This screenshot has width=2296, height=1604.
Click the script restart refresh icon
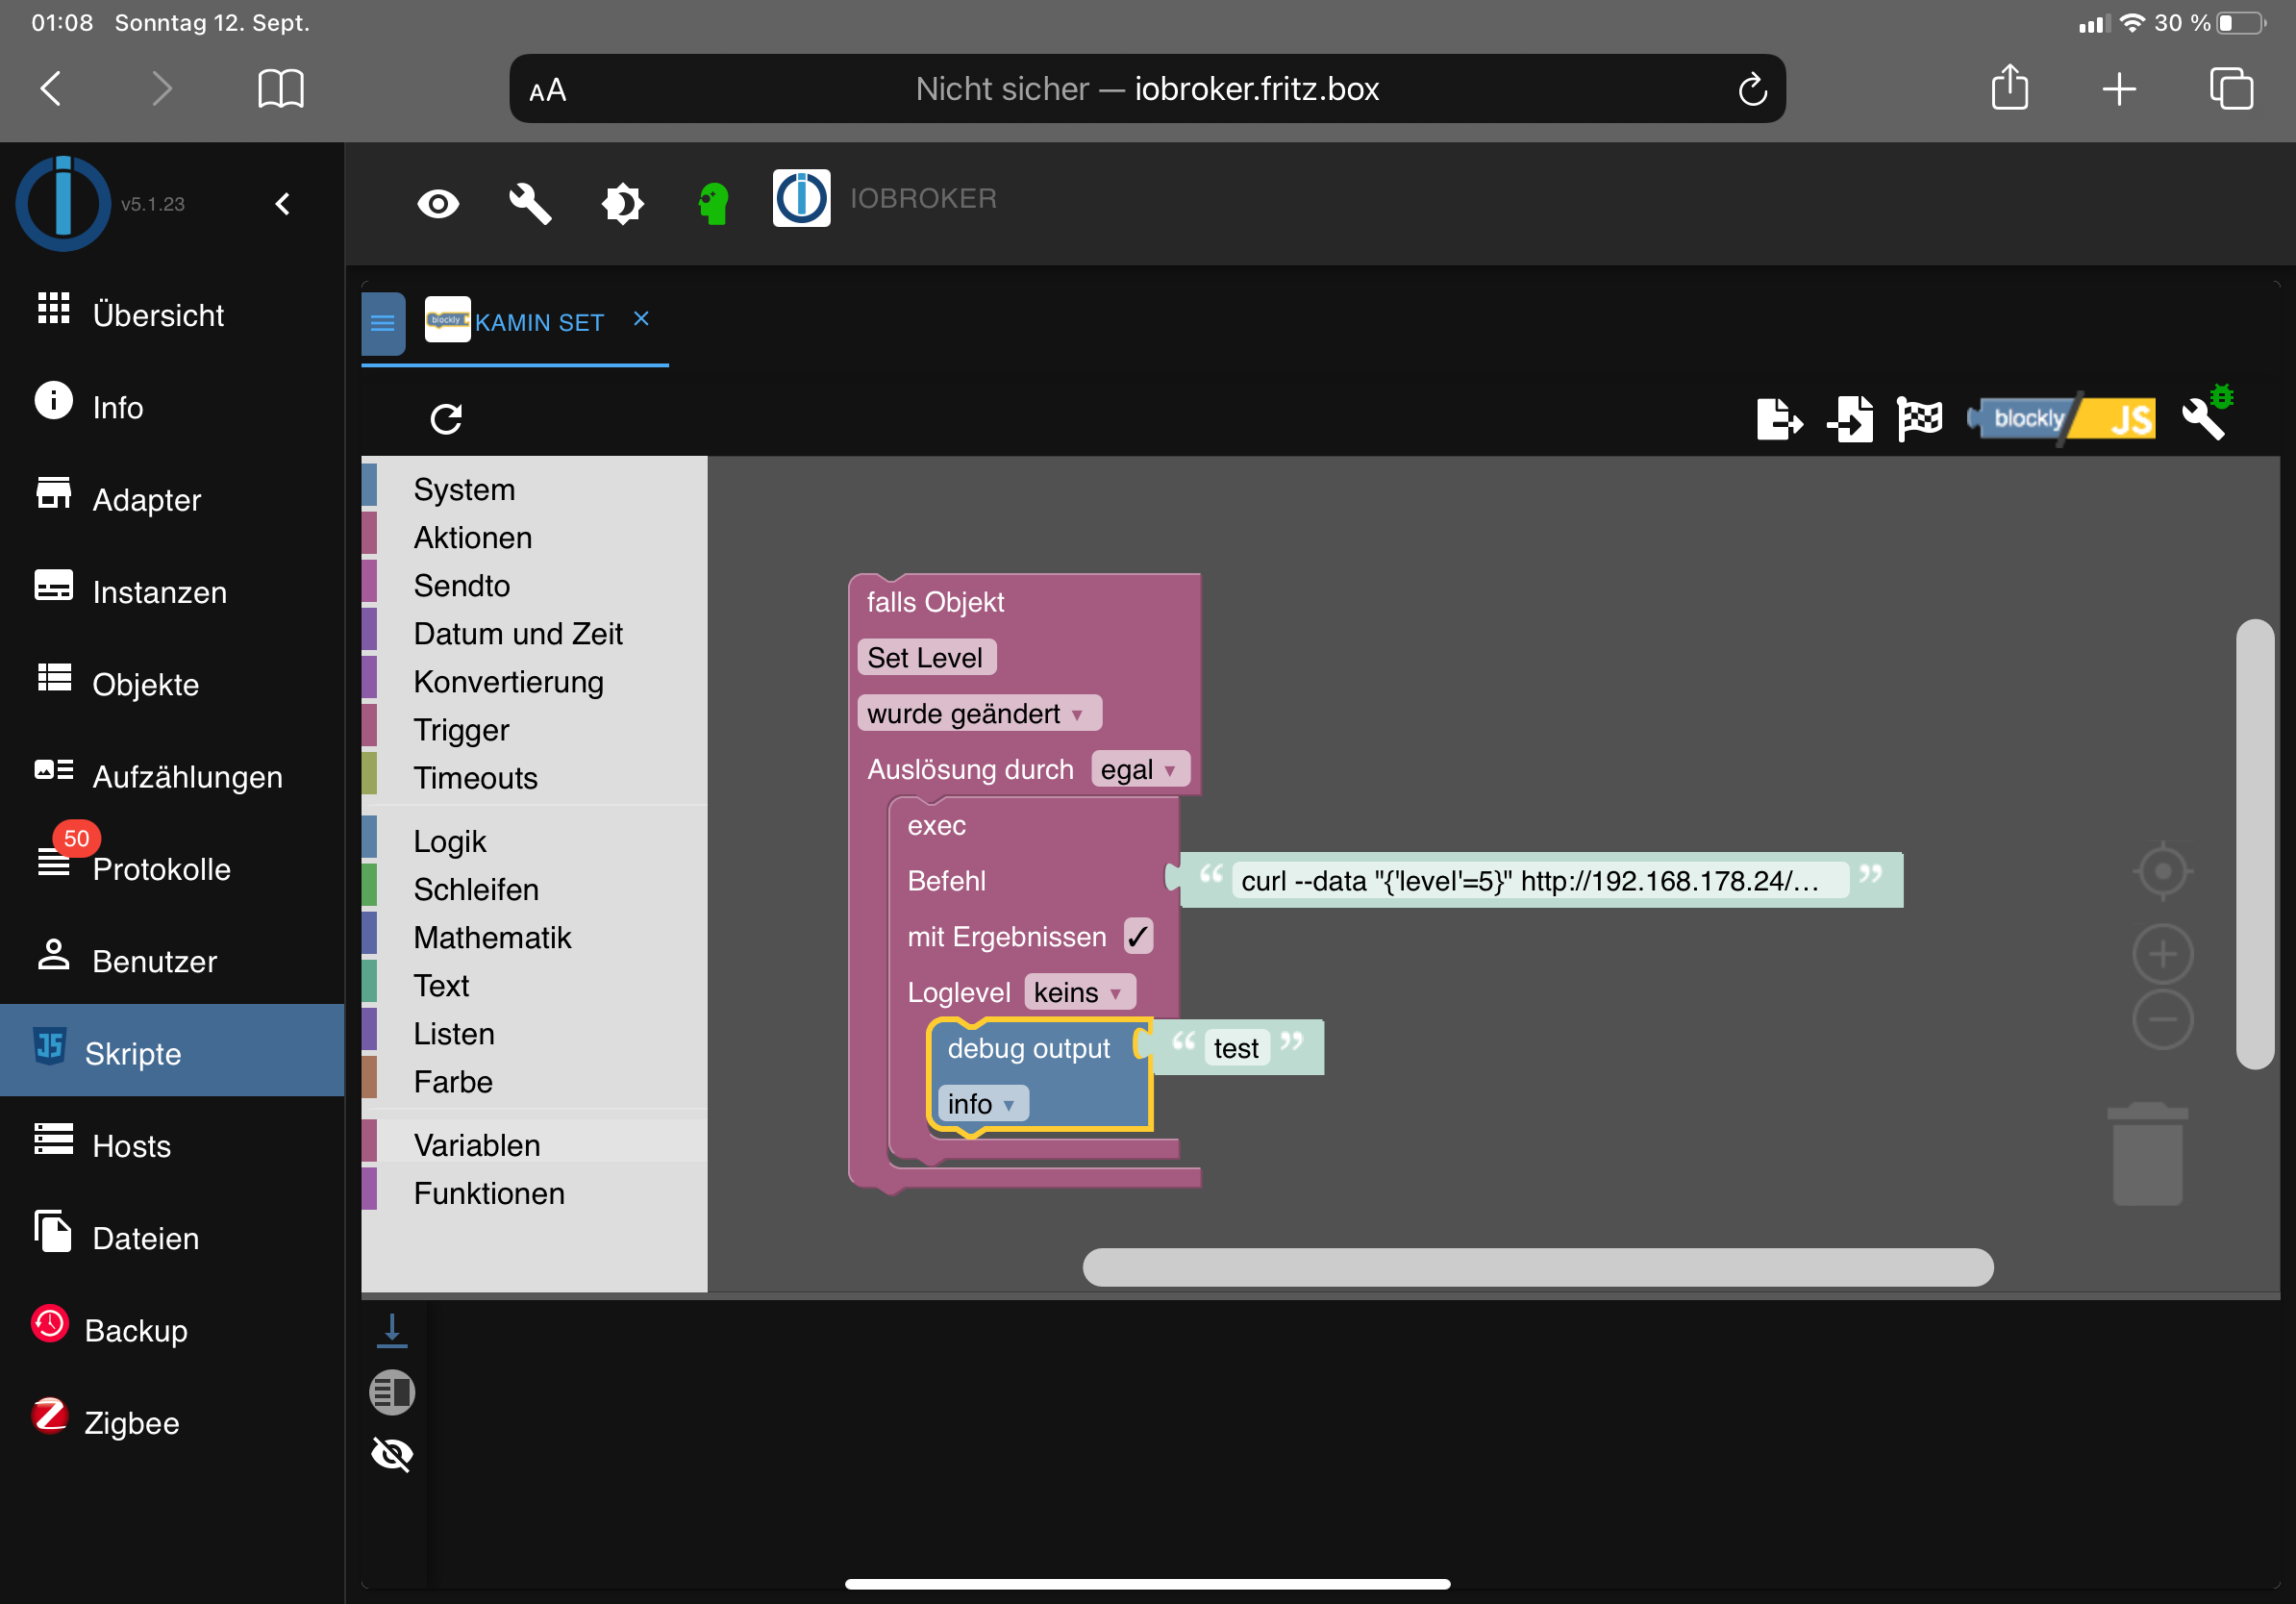(x=446, y=419)
